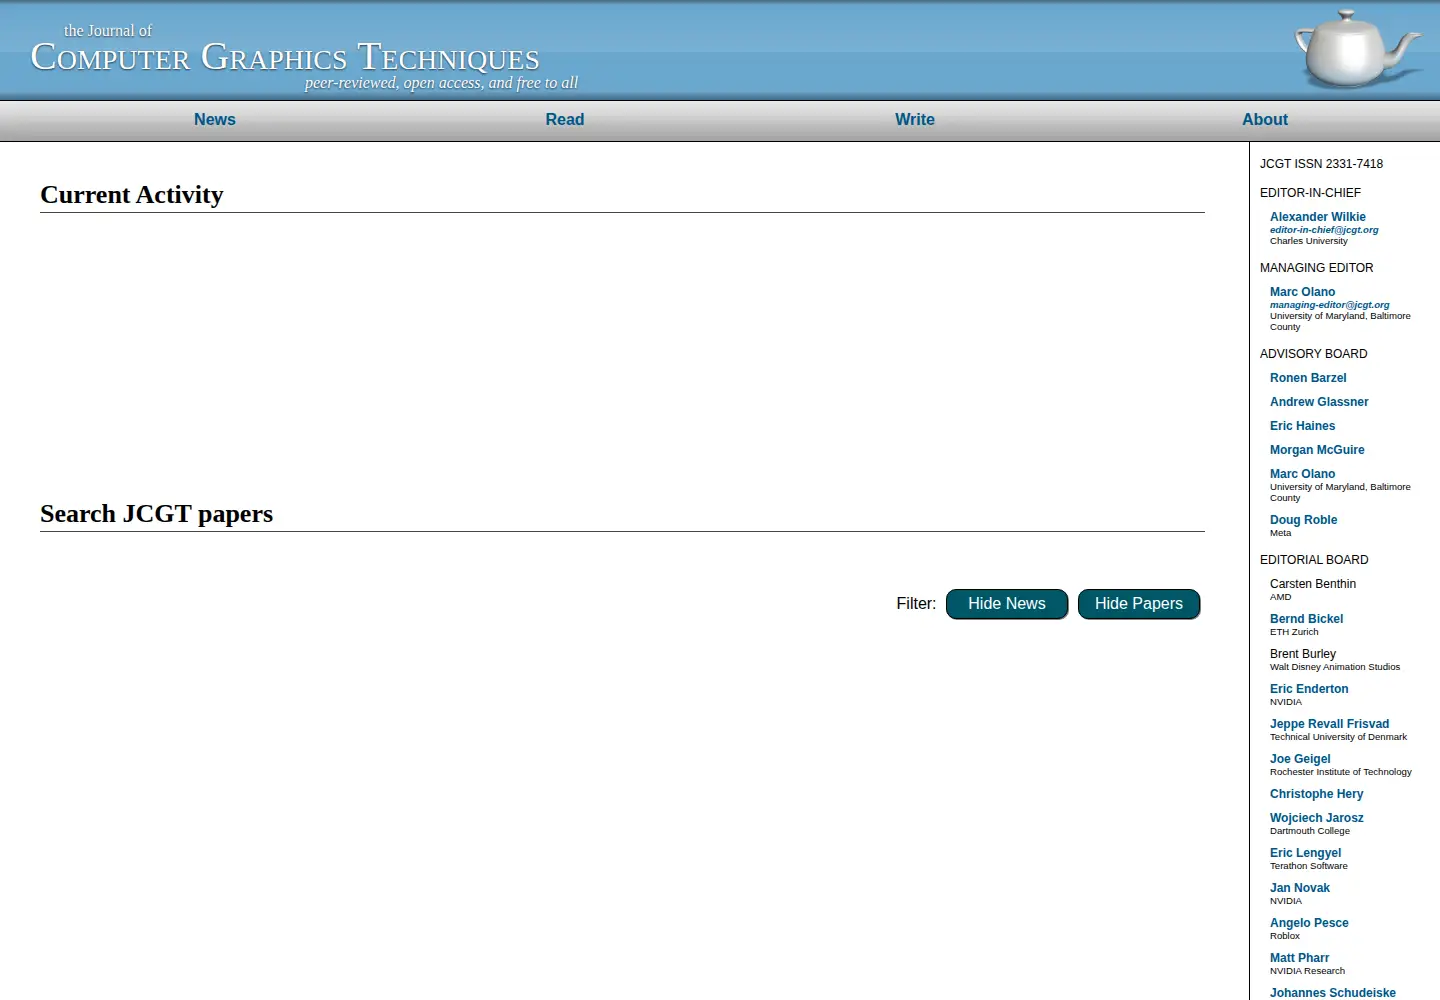Visit Andrew Glassner's page
The height and width of the screenshot is (1000, 1440).
tap(1319, 402)
